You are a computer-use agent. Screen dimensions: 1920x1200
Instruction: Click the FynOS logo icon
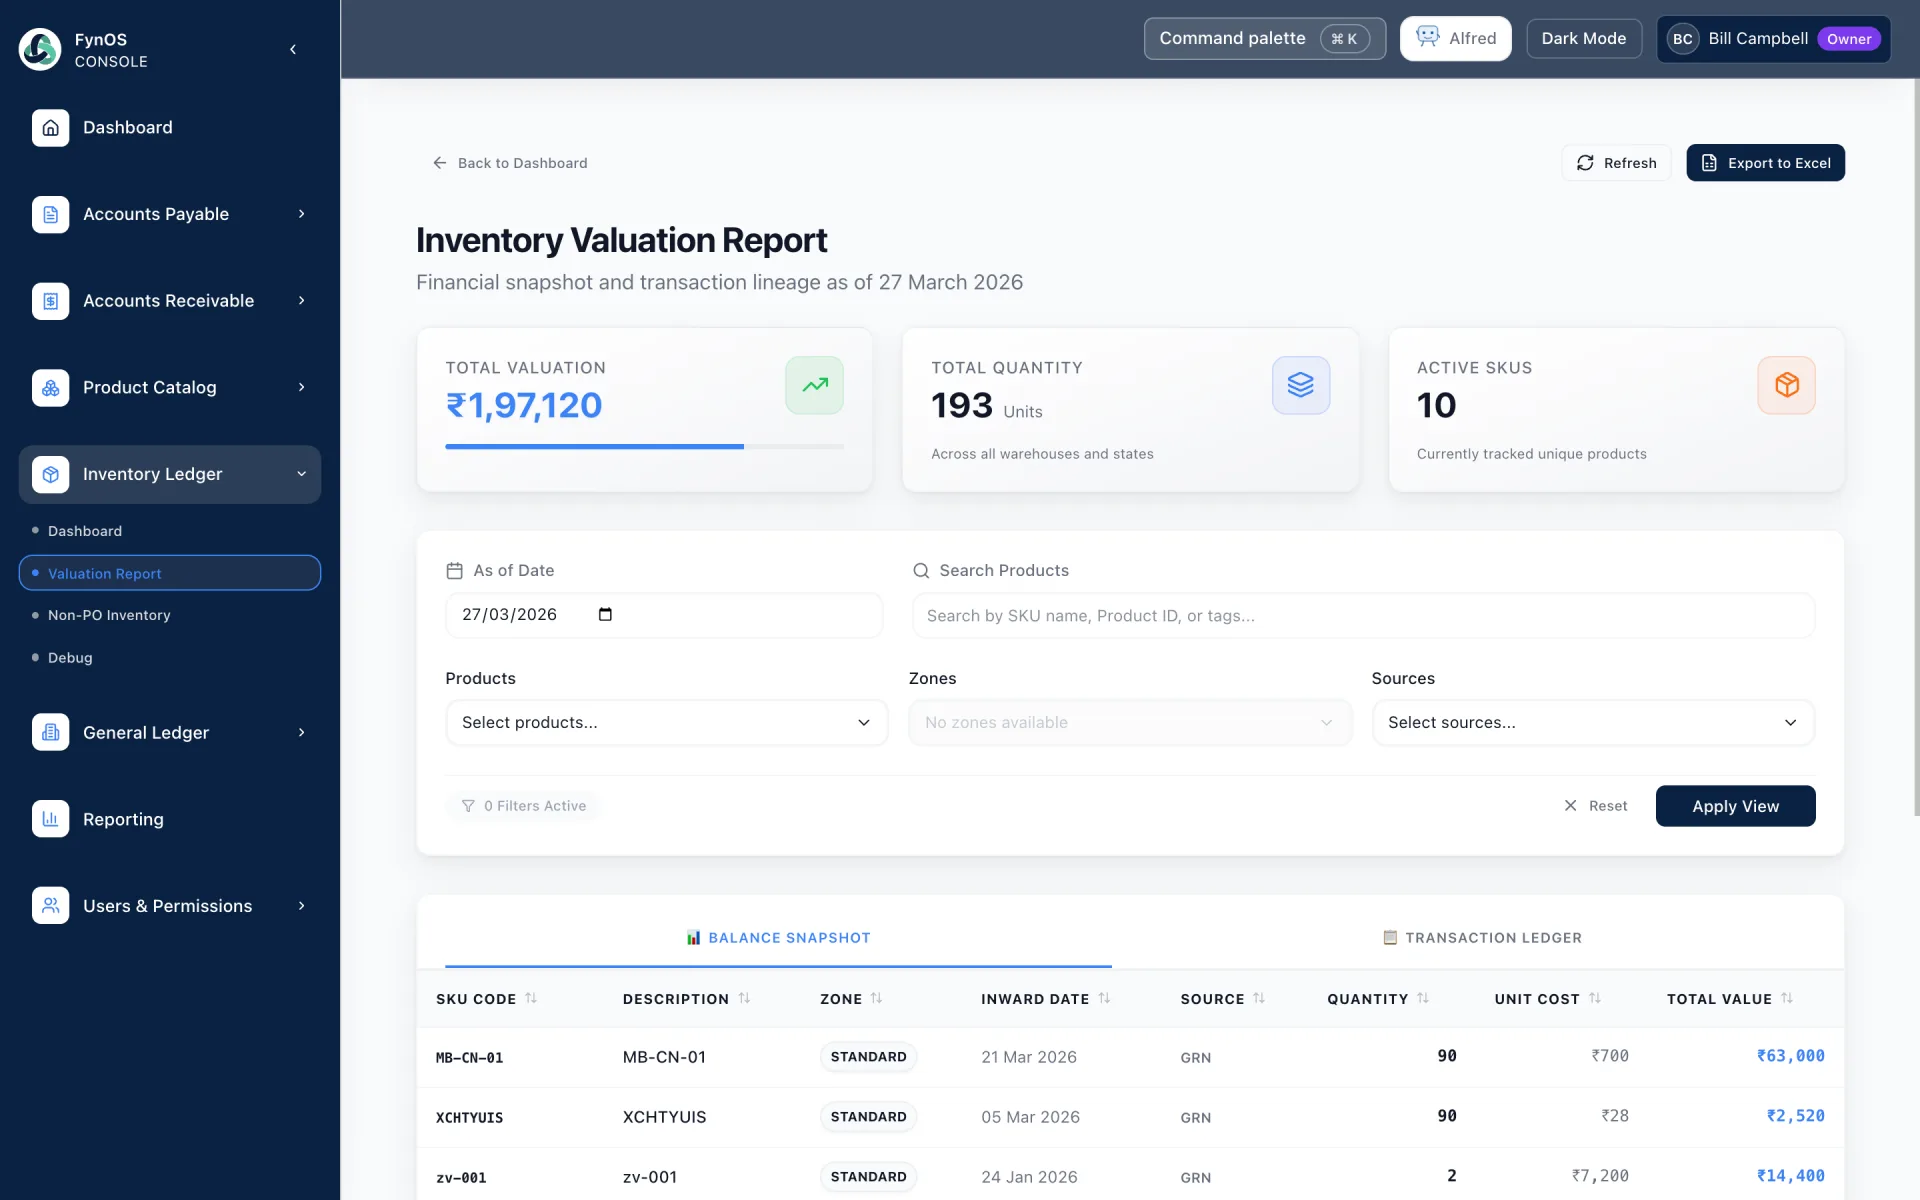pos(40,49)
